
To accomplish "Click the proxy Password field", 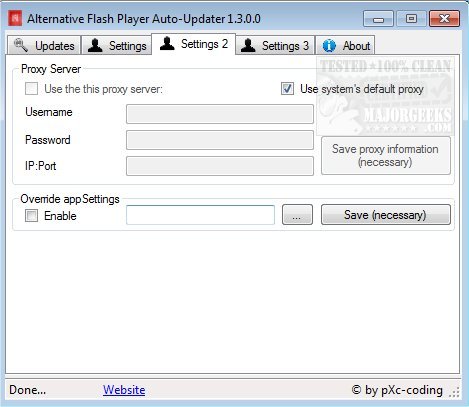I will 220,140.
